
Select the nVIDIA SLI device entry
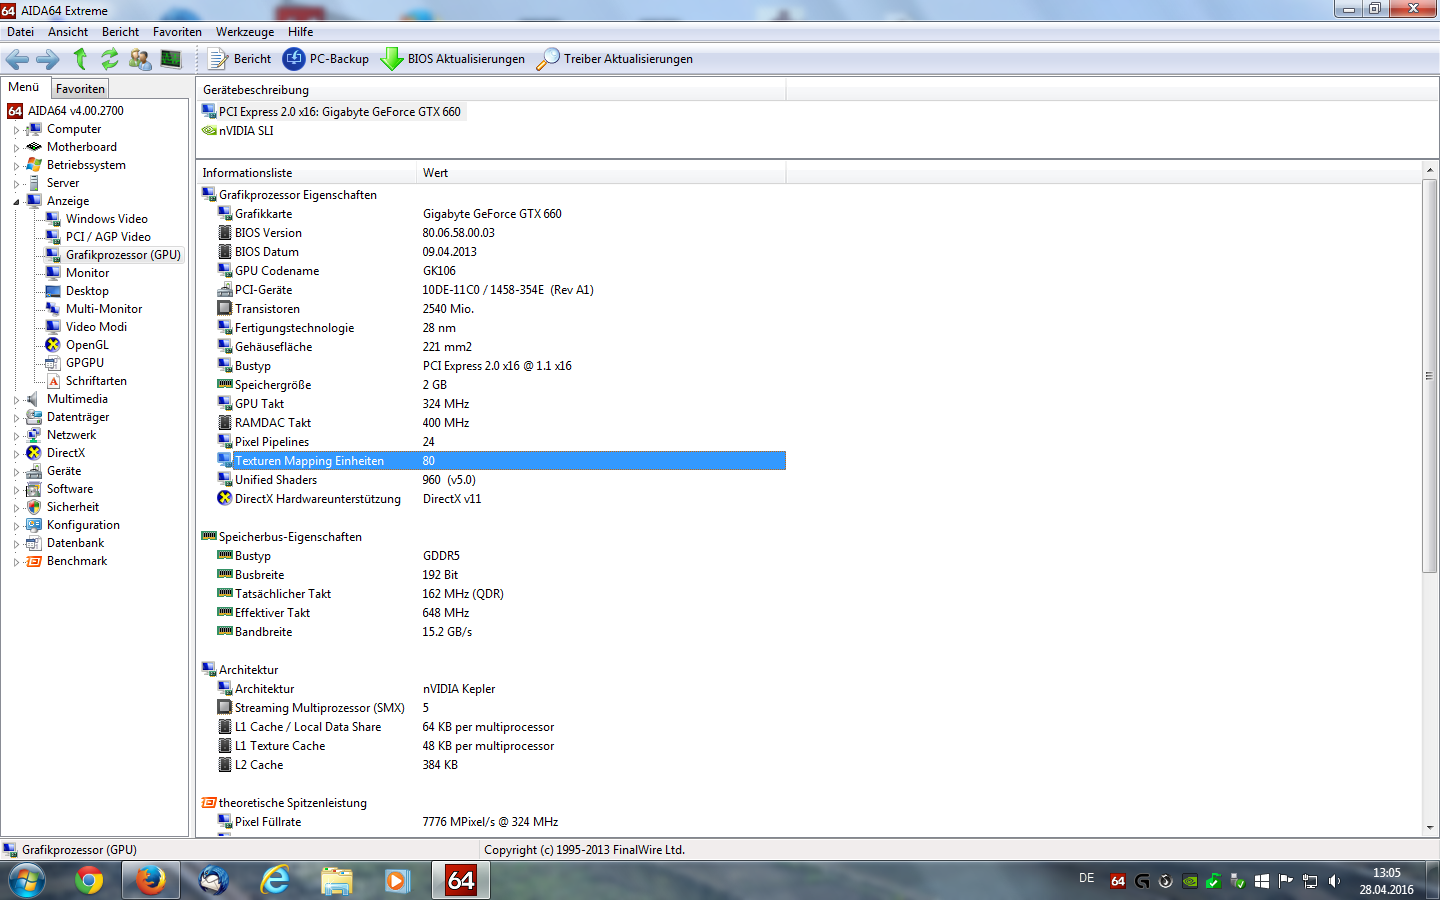pos(246,131)
